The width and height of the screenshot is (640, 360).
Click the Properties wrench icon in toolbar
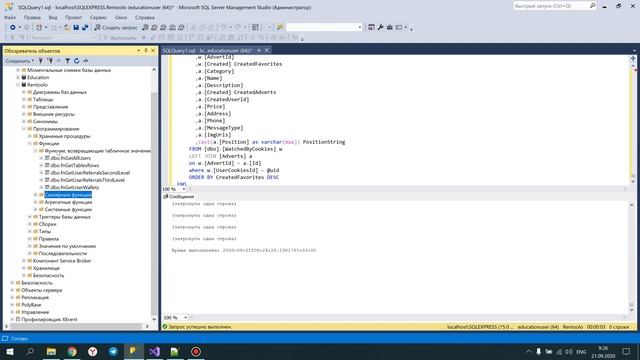coord(380,27)
